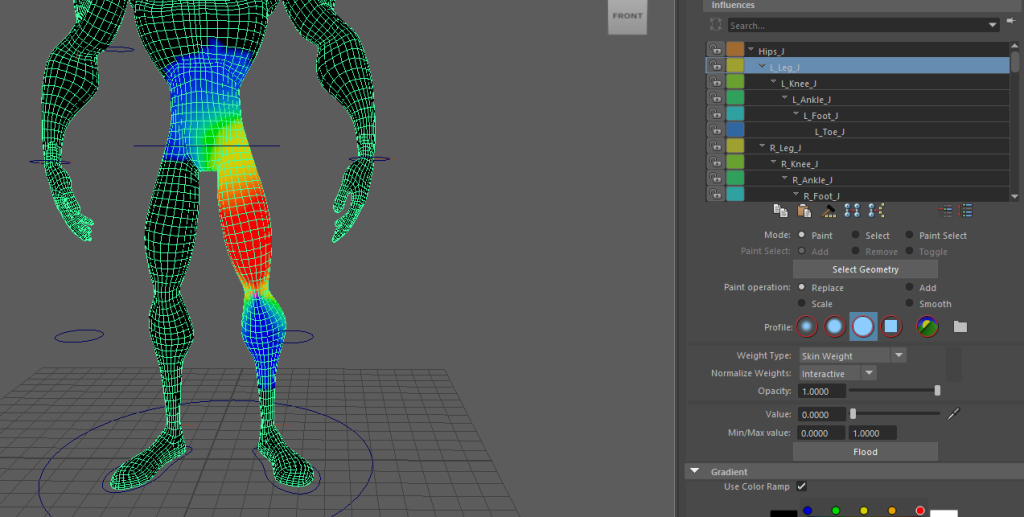Click the paste weights icon
The width and height of the screenshot is (1024, 517).
pyautogui.click(x=804, y=211)
